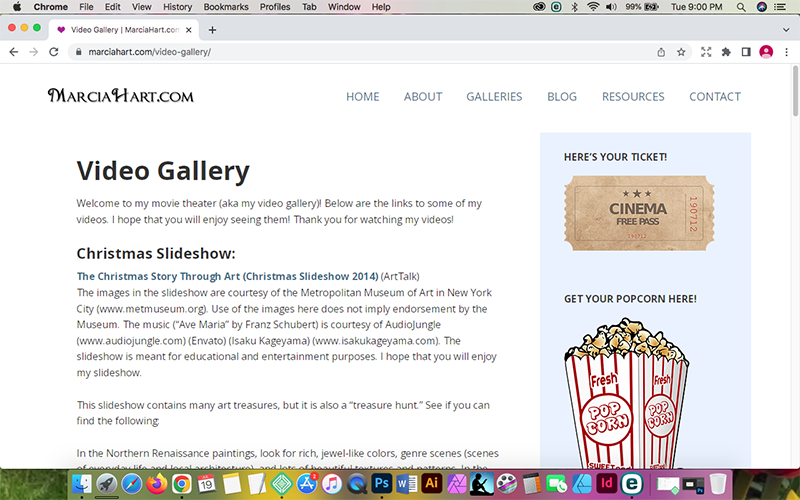The width and height of the screenshot is (800, 500).
Task: Open the GALLERIES navigation menu
Action: point(494,97)
